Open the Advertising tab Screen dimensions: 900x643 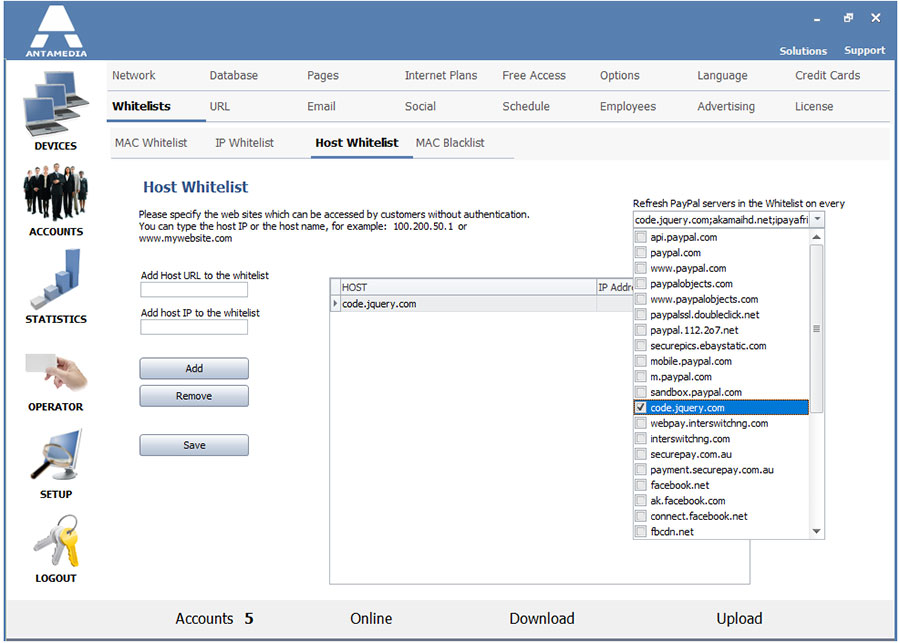pos(726,106)
